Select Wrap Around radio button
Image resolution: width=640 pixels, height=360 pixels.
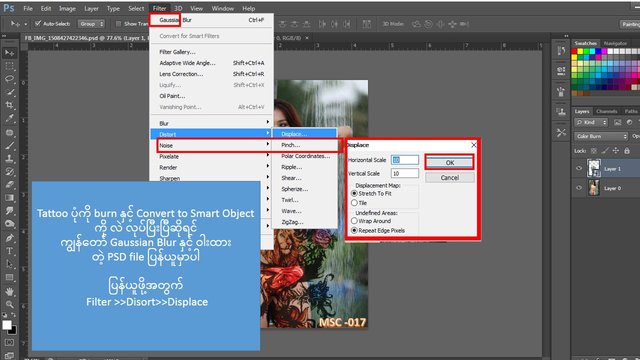[x=354, y=221]
